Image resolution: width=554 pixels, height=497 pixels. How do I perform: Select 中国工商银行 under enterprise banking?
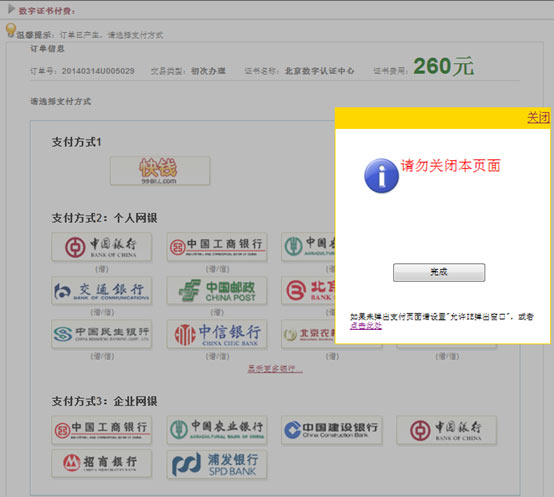[x=101, y=430]
